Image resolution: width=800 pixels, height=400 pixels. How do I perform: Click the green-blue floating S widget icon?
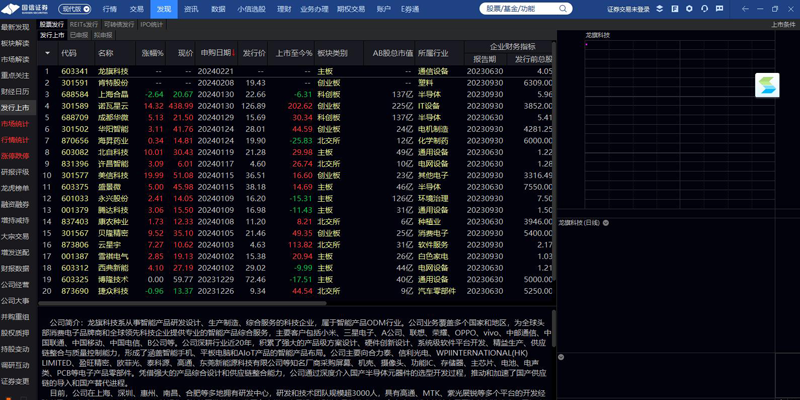pyautogui.click(x=767, y=85)
